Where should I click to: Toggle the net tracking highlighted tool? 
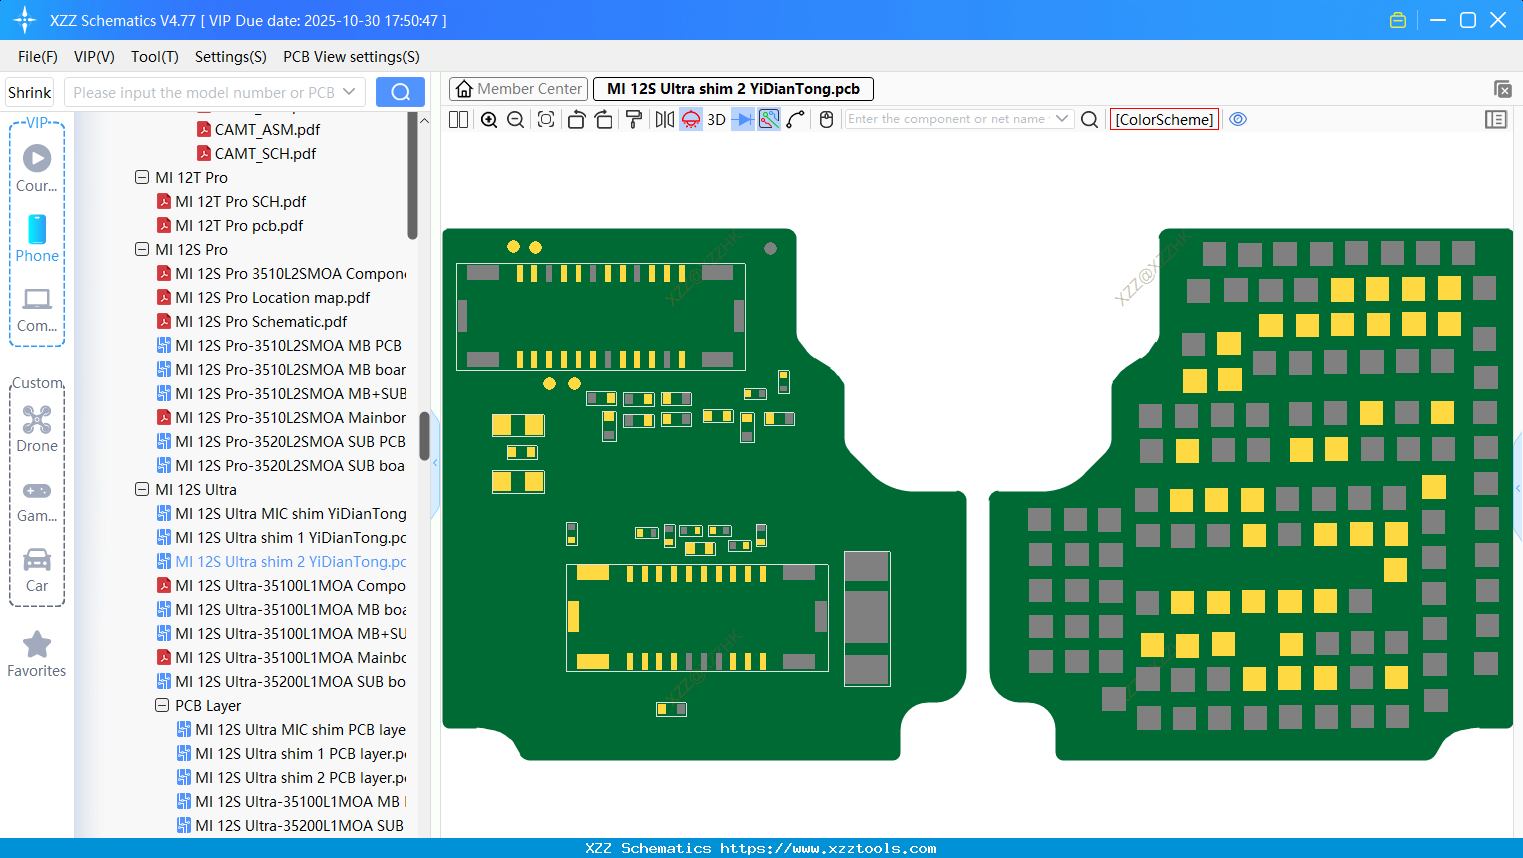767,119
